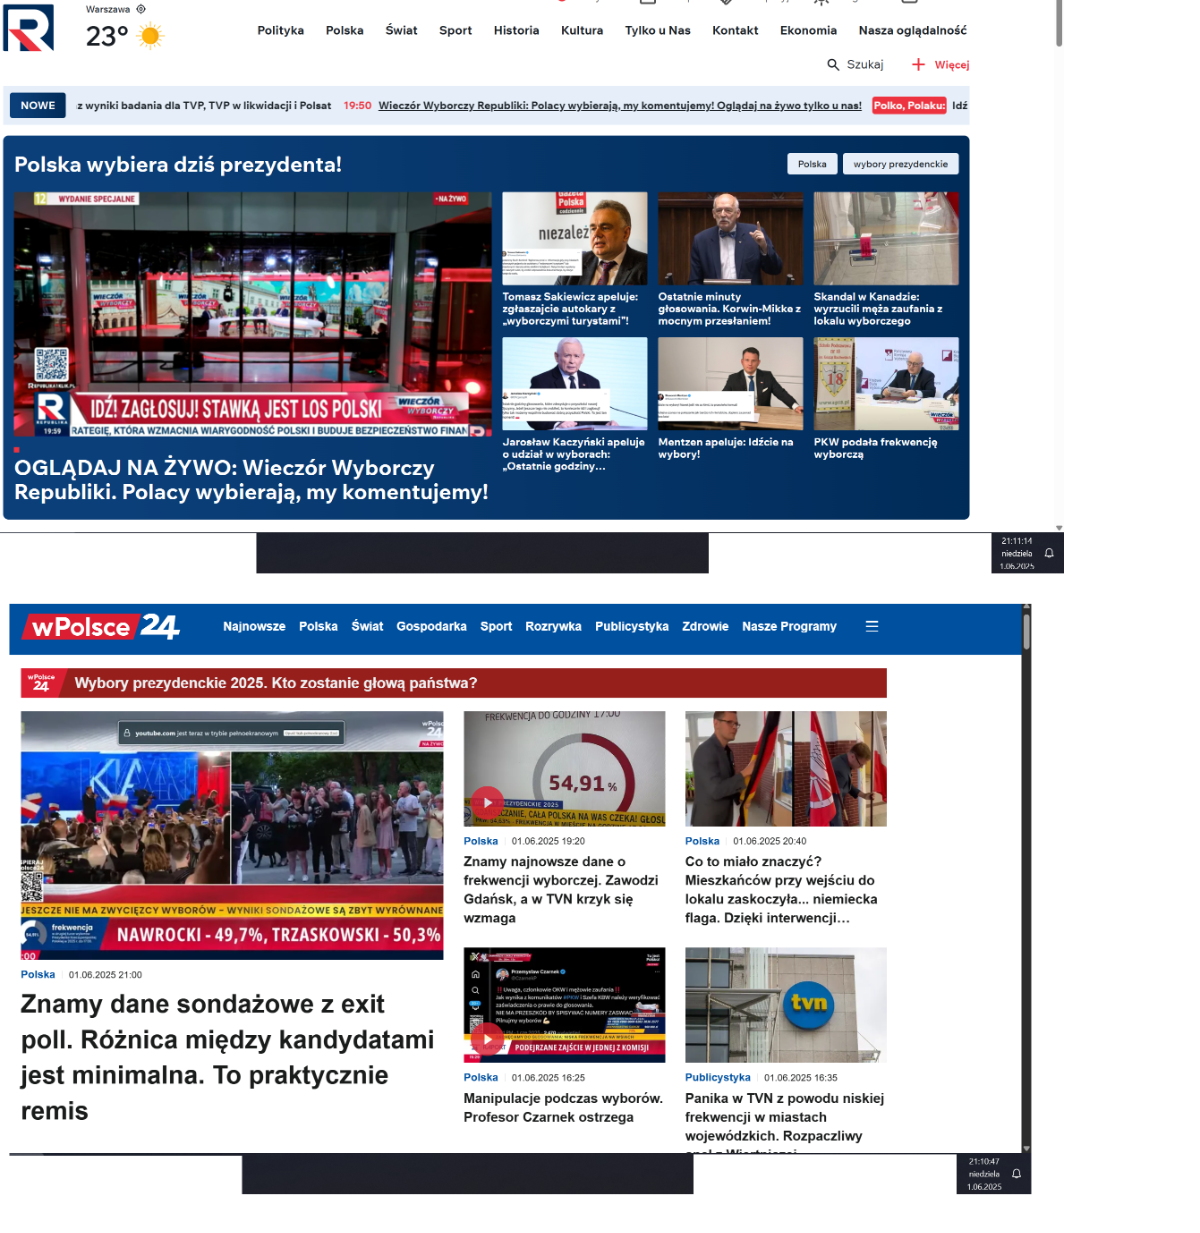The height and width of the screenshot is (1233, 1200).
Task: Play the Manipulacje podczas wyborów video
Action: click(x=487, y=1039)
